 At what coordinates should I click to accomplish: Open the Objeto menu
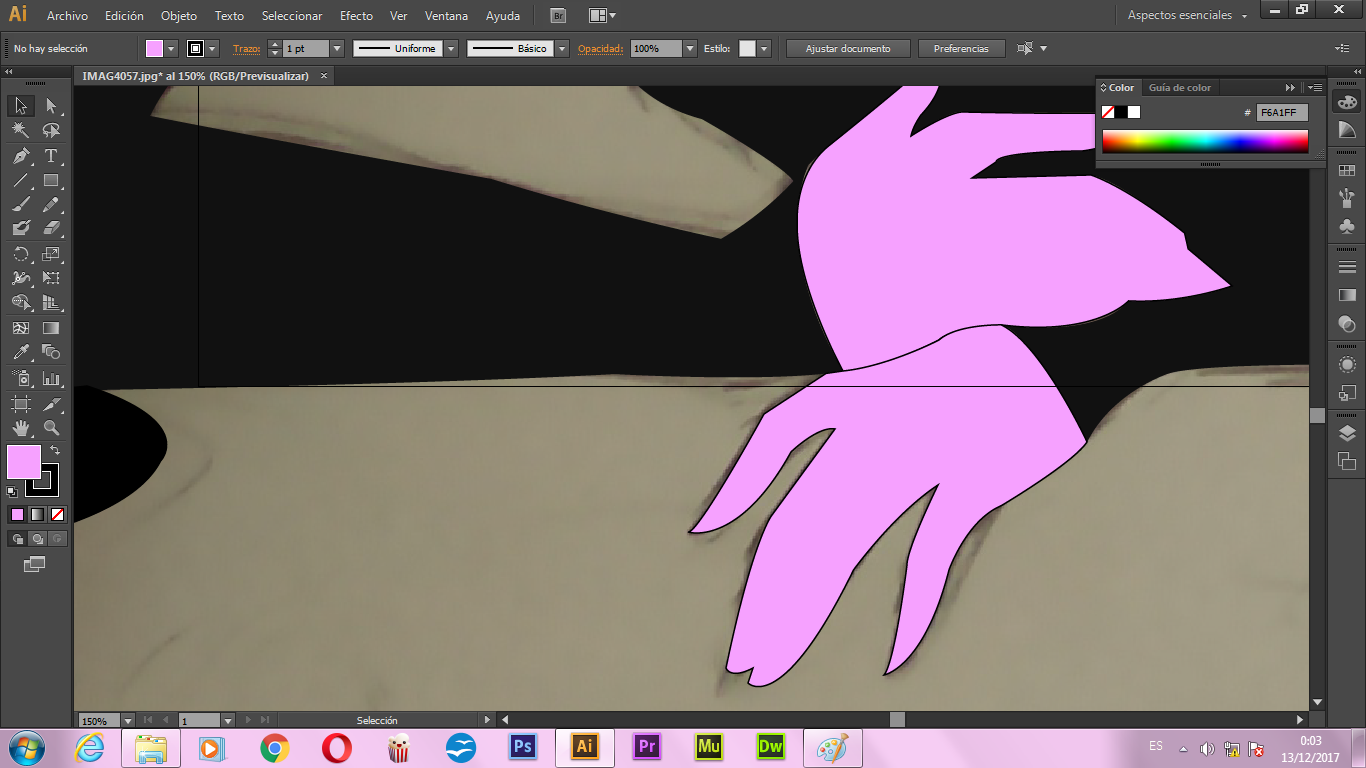tap(179, 16)
